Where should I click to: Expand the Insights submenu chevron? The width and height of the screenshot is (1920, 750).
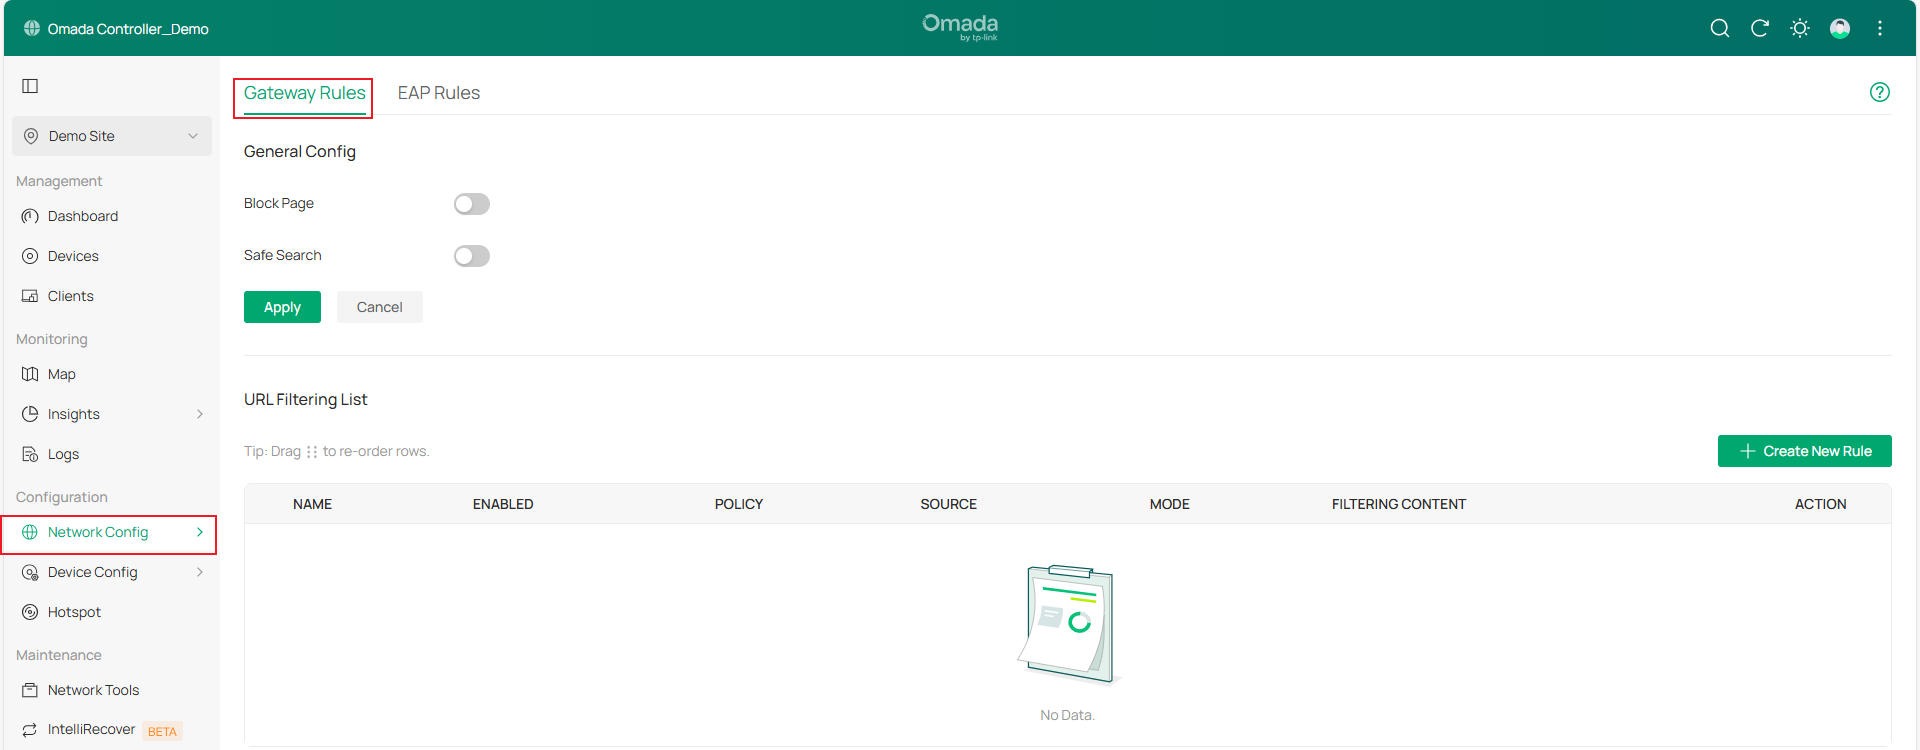click(x=200, y=414)
